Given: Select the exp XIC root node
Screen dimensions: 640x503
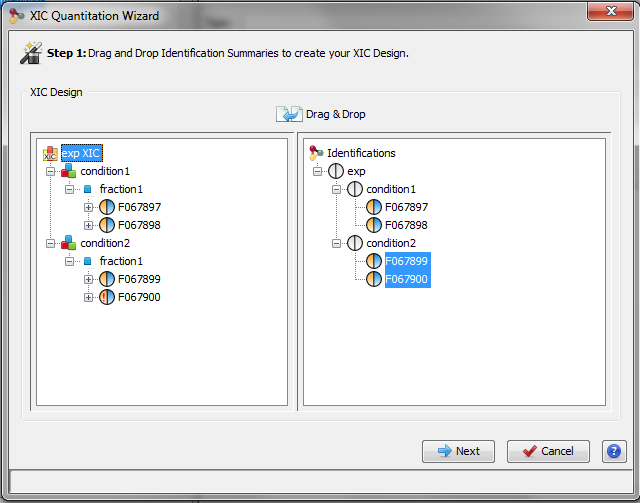Looking at the screenshot, I should point(81,153).
